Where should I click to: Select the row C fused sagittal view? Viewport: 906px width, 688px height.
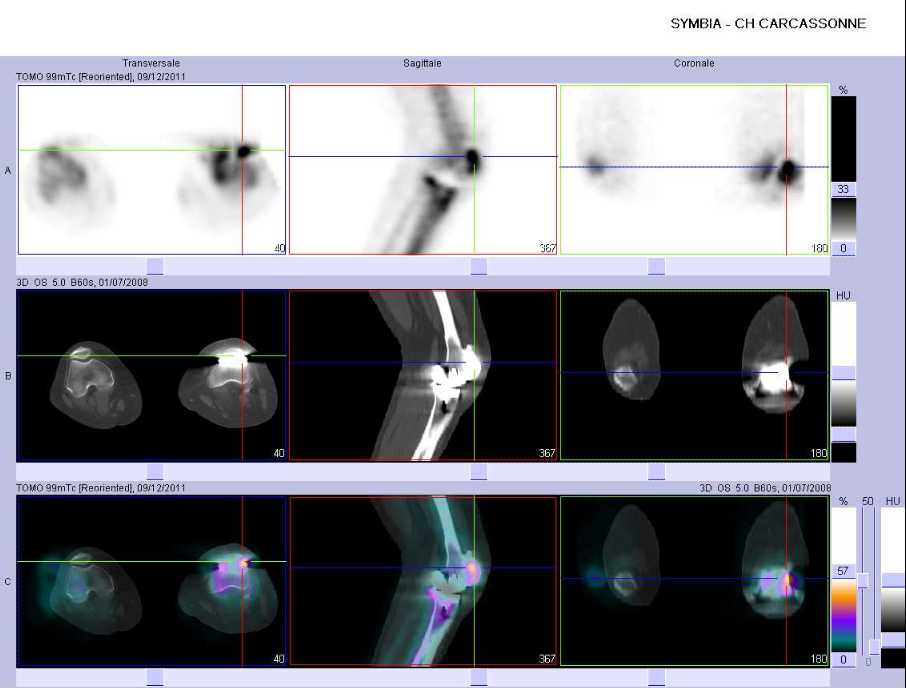coord(422,581)
